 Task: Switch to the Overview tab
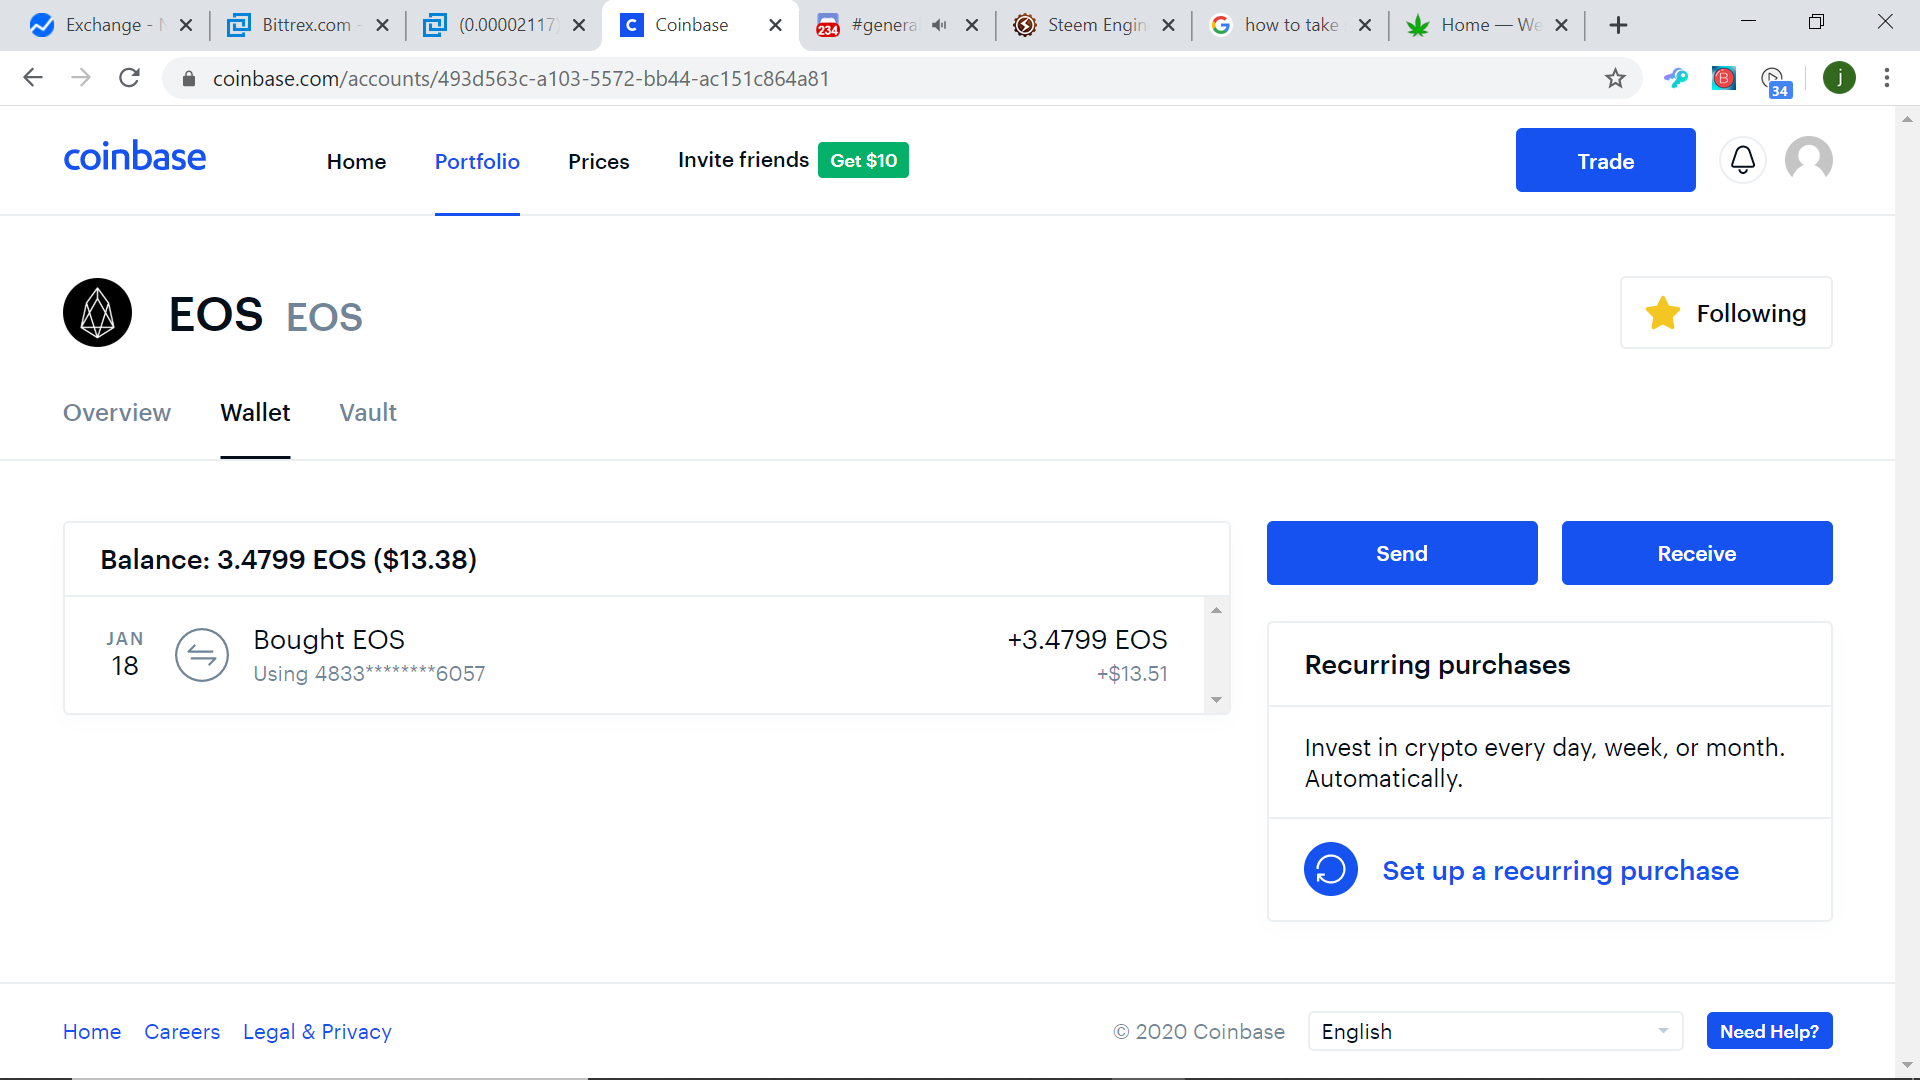pos(117,412)
